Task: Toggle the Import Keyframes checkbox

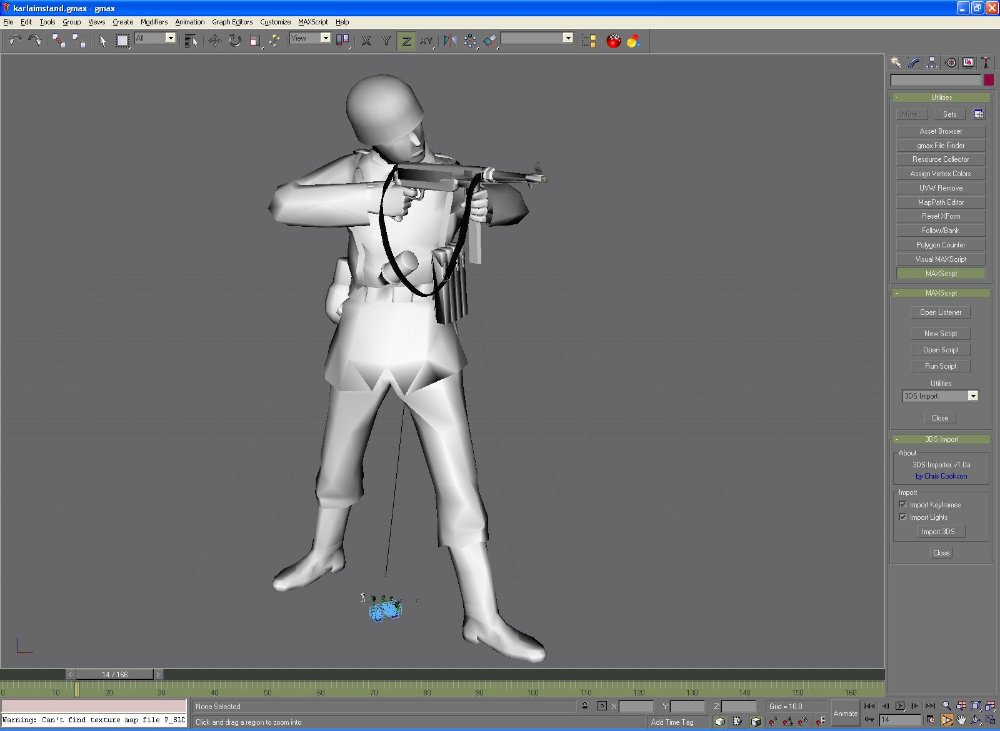Action: coord(903,505)
